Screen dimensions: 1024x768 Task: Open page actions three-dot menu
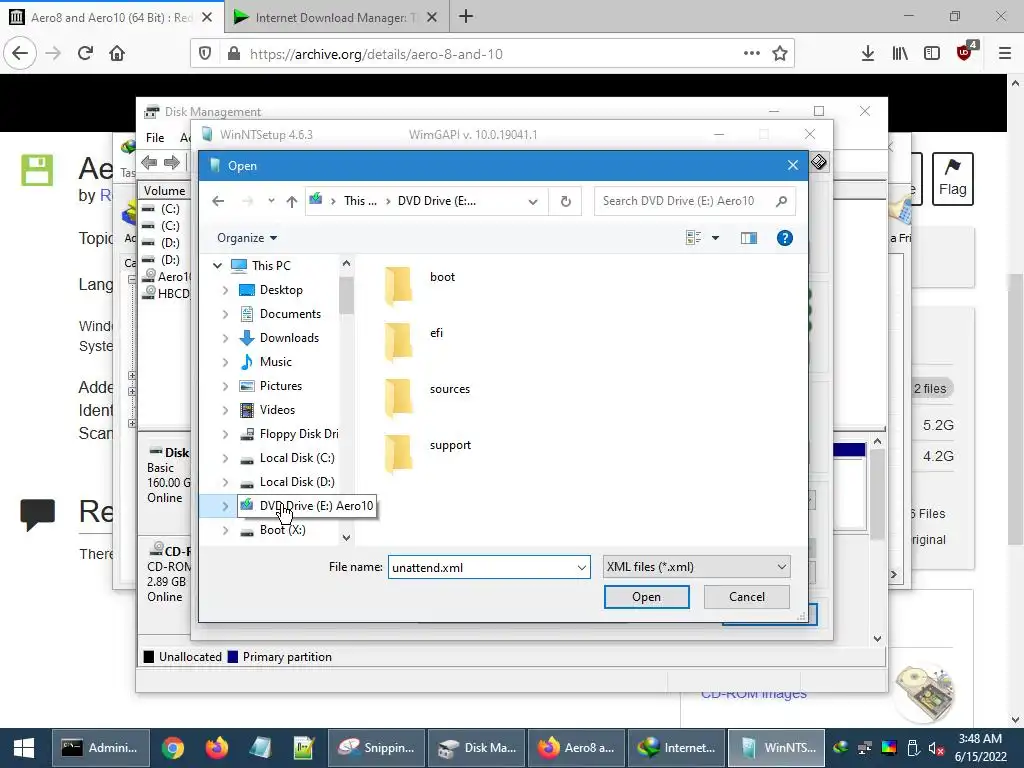(x=752, y=54)
